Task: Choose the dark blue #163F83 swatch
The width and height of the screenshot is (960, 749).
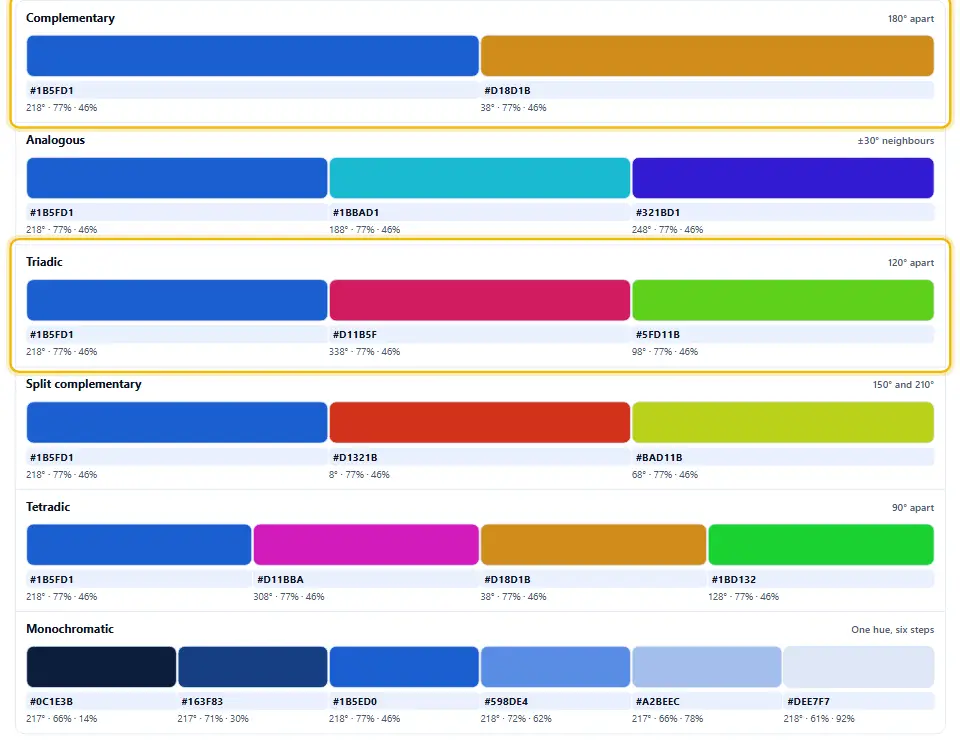Action: pos(252,666)
